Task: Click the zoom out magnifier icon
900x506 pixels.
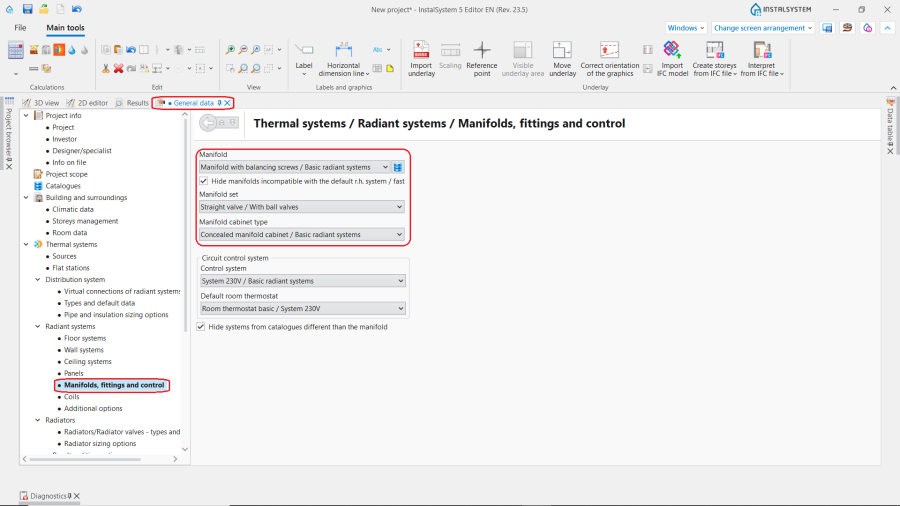Action: (x=243, y=50)
